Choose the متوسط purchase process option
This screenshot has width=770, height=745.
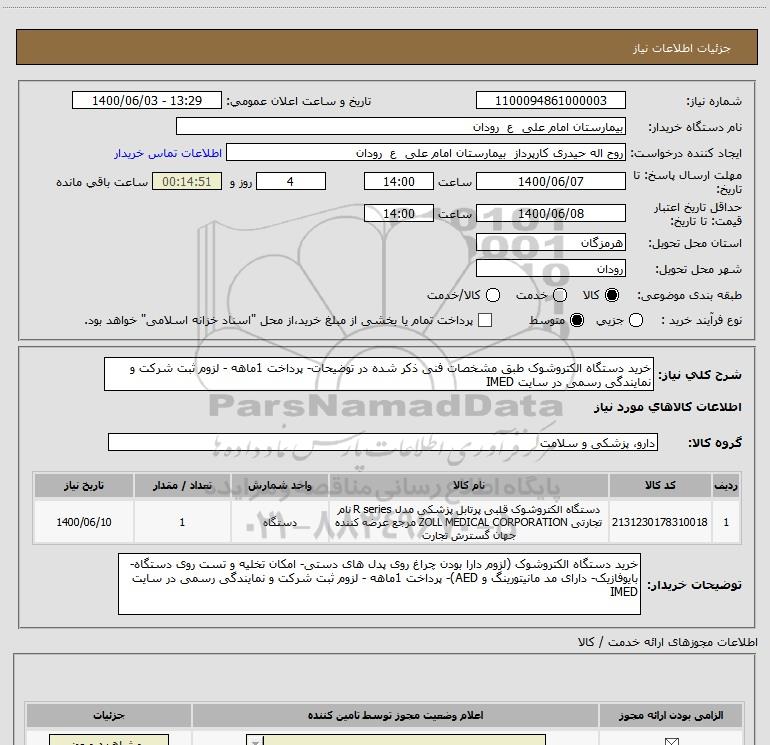point(577,320)
